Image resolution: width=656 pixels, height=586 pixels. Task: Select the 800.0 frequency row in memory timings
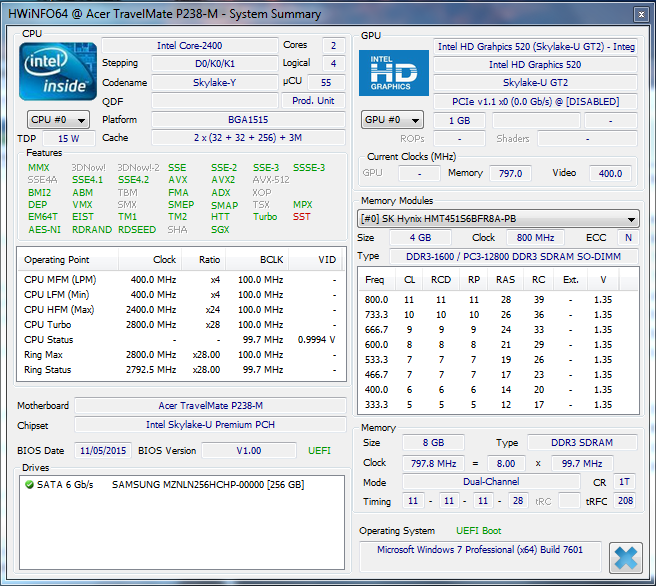click(x=498, y=299)
